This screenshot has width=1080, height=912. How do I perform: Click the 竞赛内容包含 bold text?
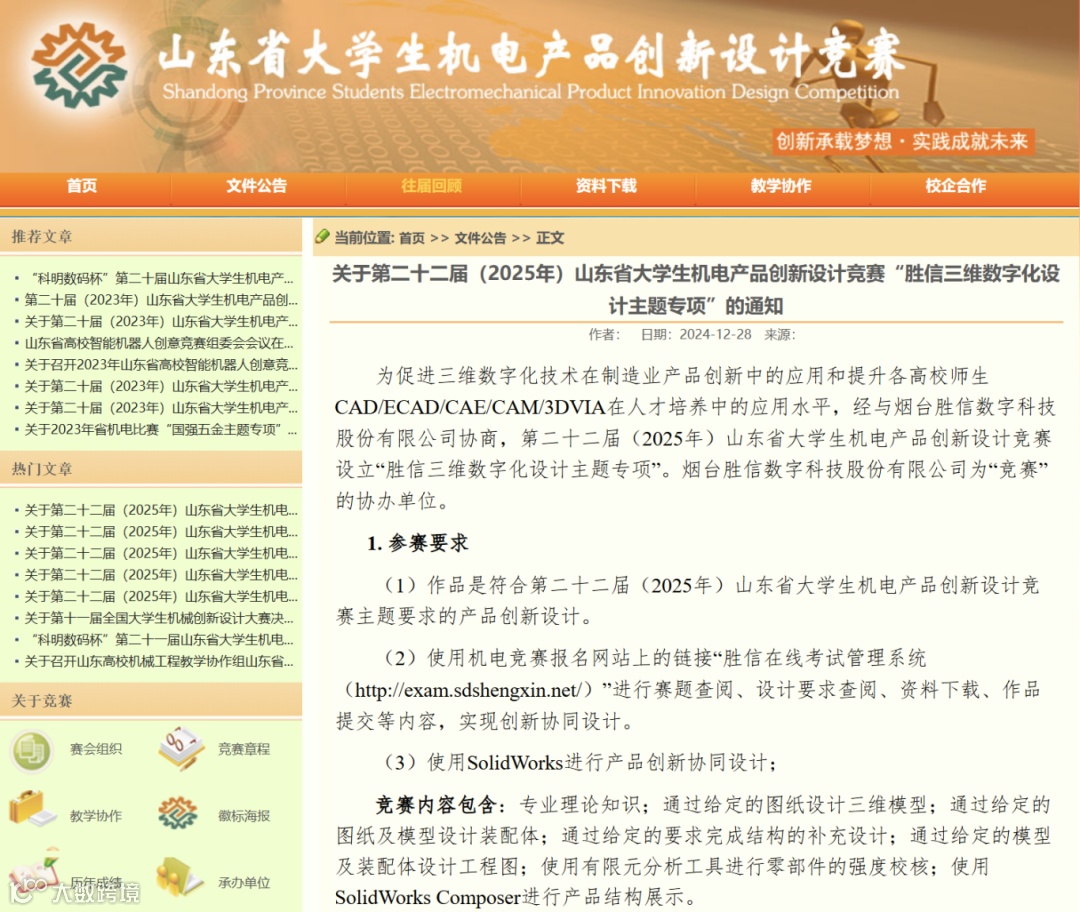436,805
